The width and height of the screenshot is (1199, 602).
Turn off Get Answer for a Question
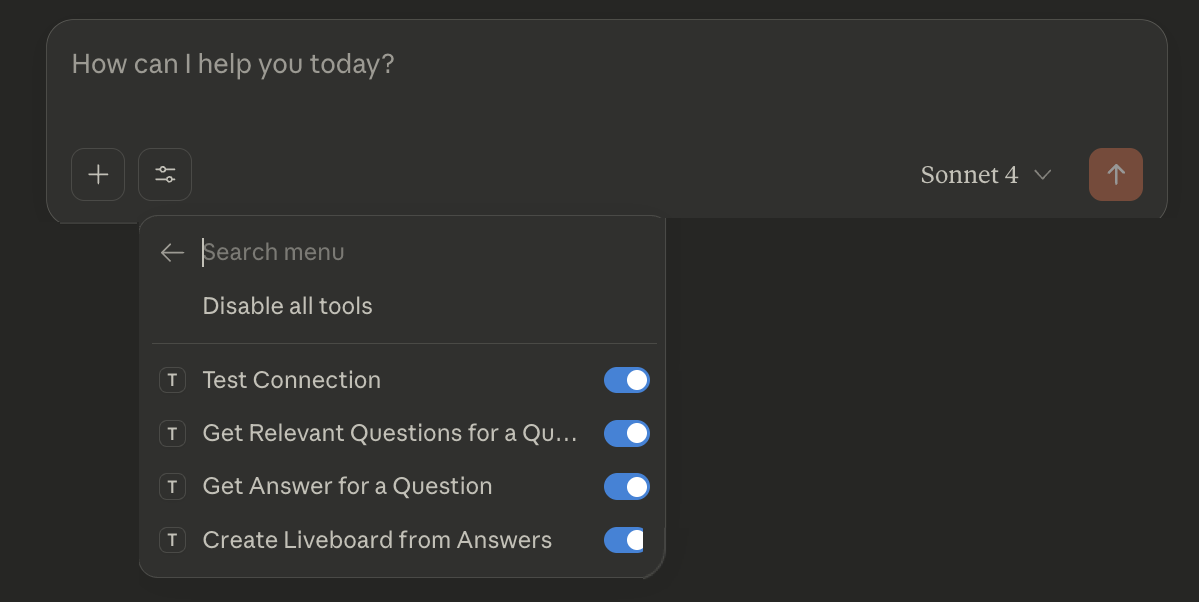click(626, 486)
